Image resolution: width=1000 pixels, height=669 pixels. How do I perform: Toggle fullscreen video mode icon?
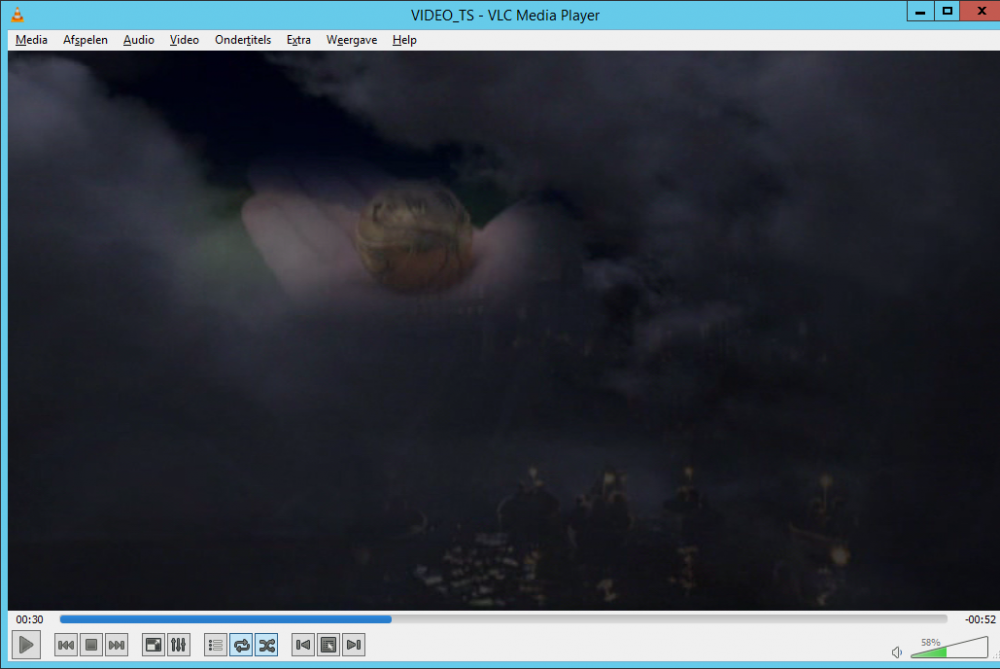pos(153,645)
